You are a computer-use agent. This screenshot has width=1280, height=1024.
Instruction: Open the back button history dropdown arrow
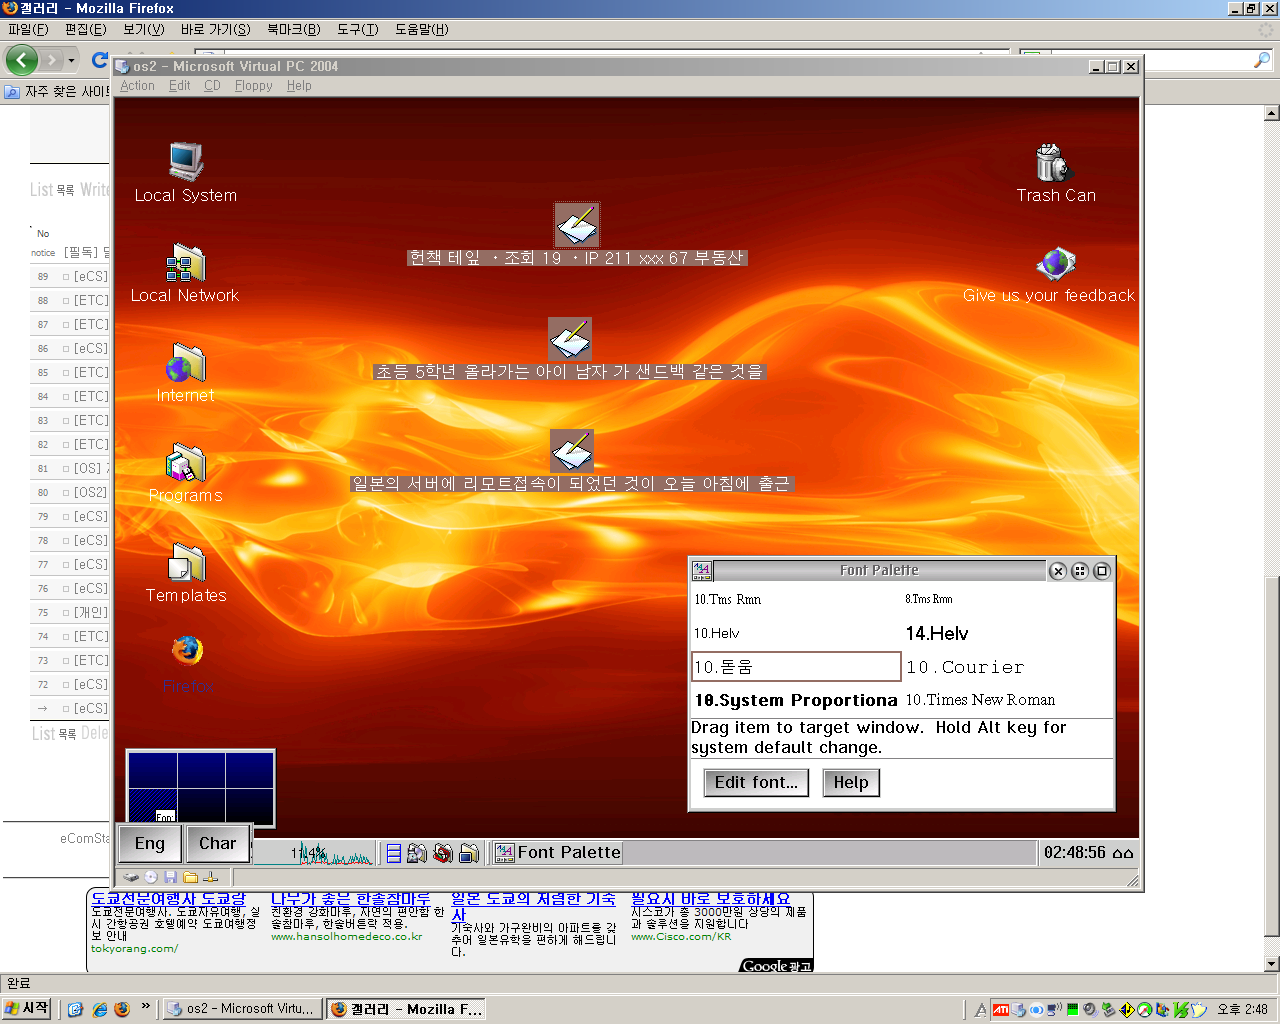click(x=72, y=61)
